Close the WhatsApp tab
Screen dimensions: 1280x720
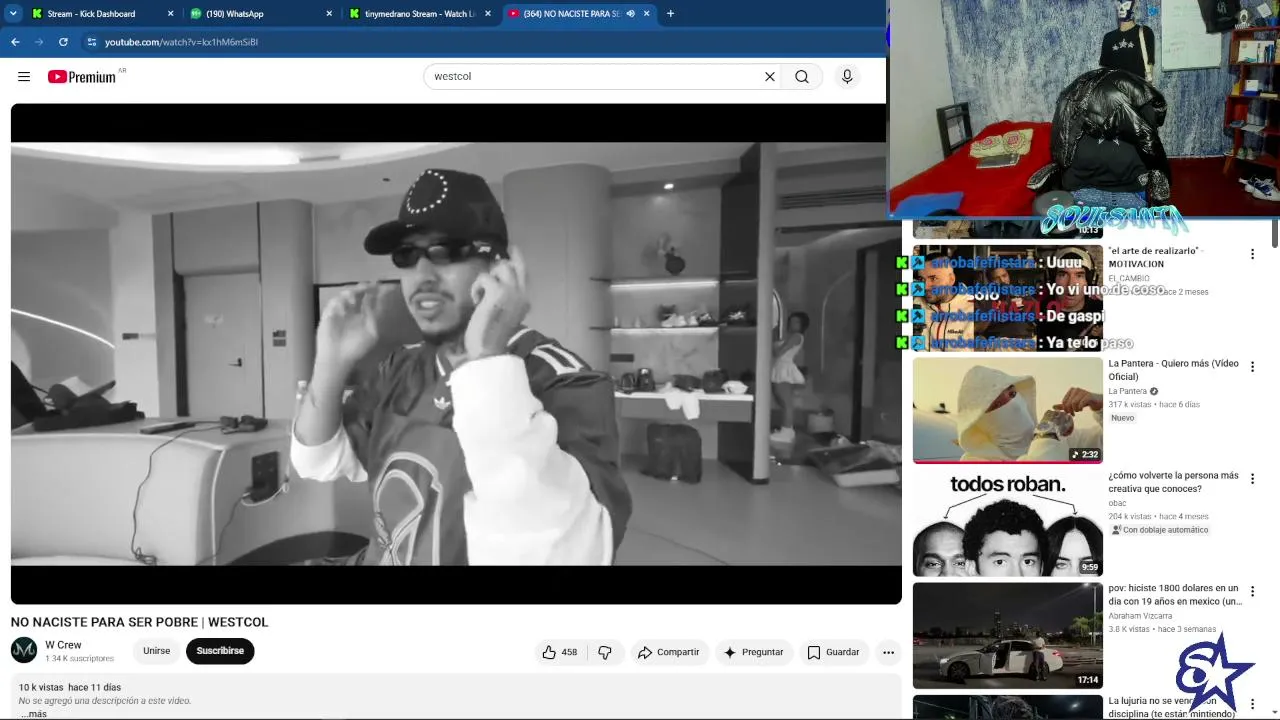(x=330, y=14)
